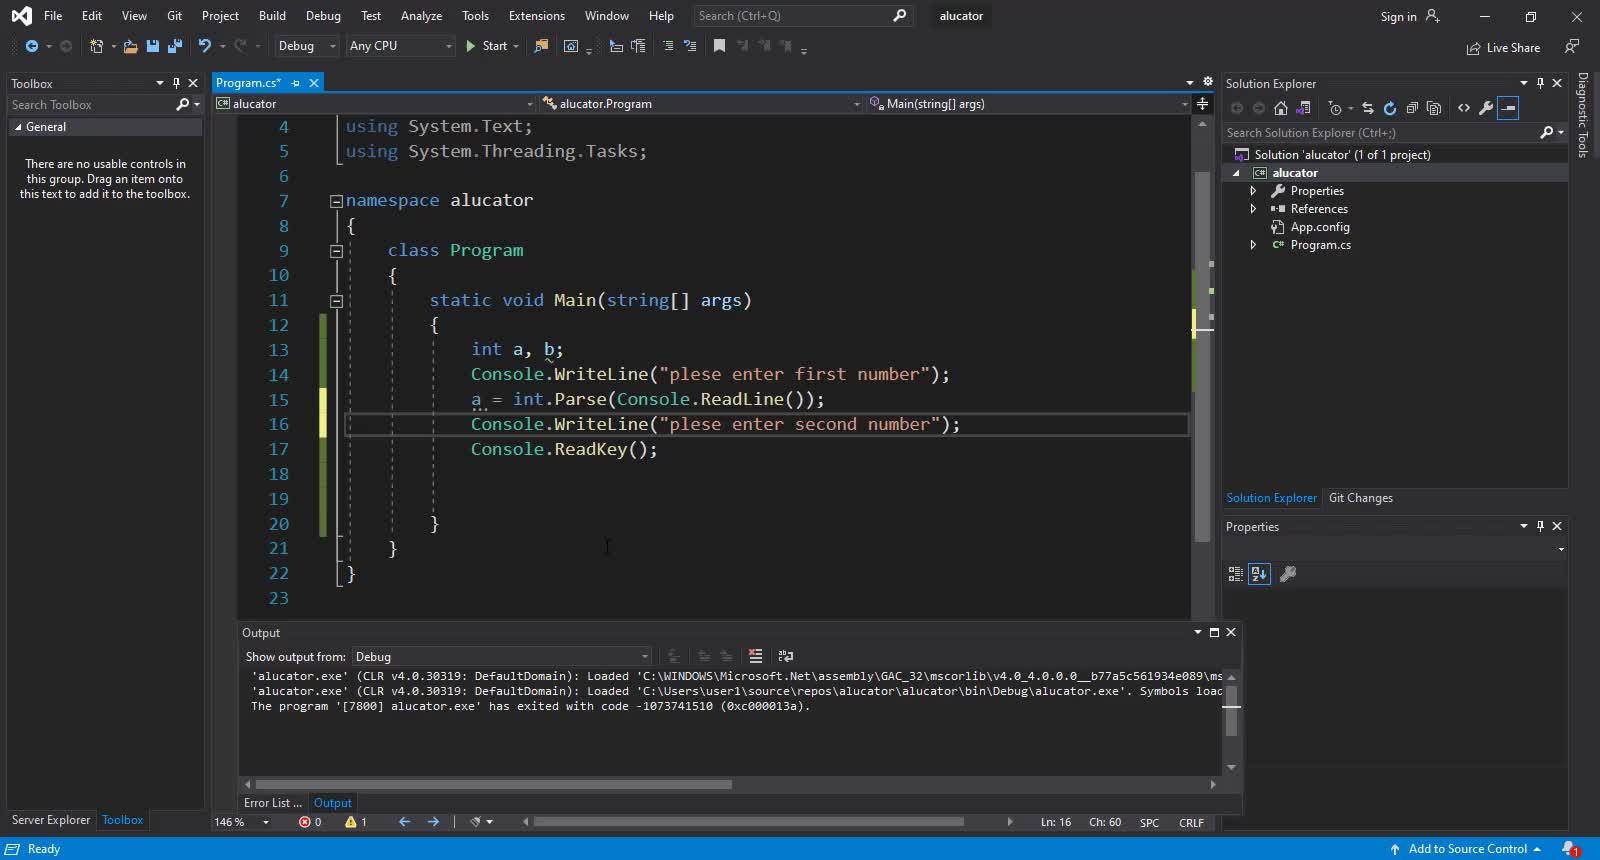Expand the References node

pos(1253,209)
